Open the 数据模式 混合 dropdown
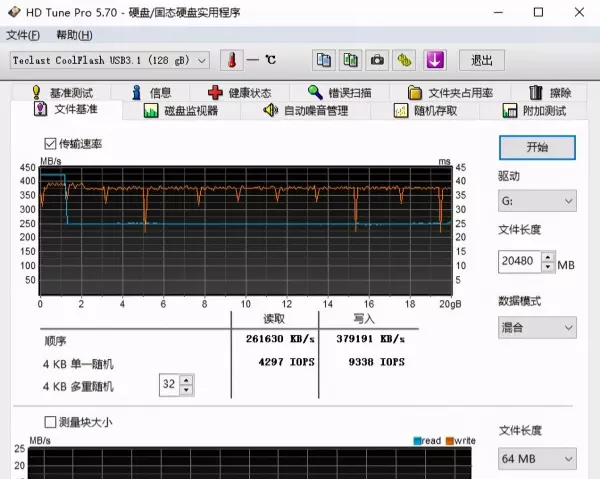The image size is (600, 479). 537,327
